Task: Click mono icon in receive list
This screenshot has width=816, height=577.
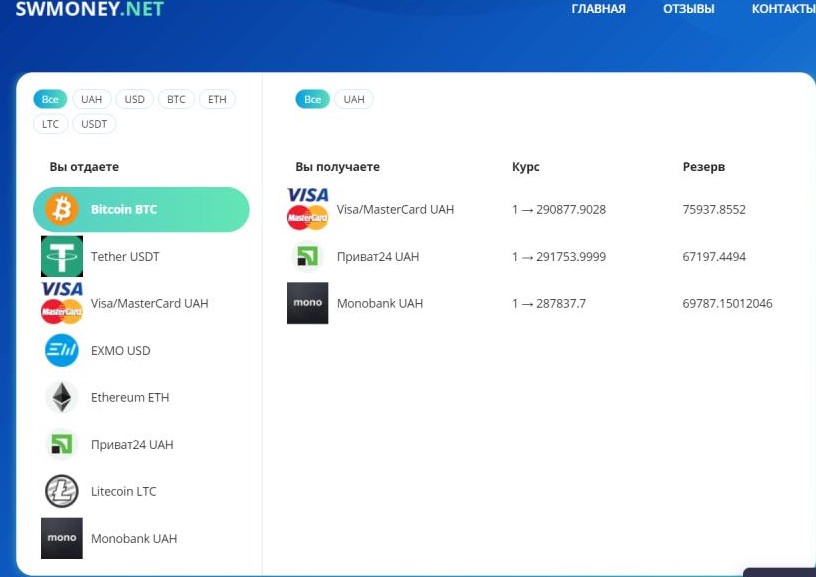Action: click(308, 303)
